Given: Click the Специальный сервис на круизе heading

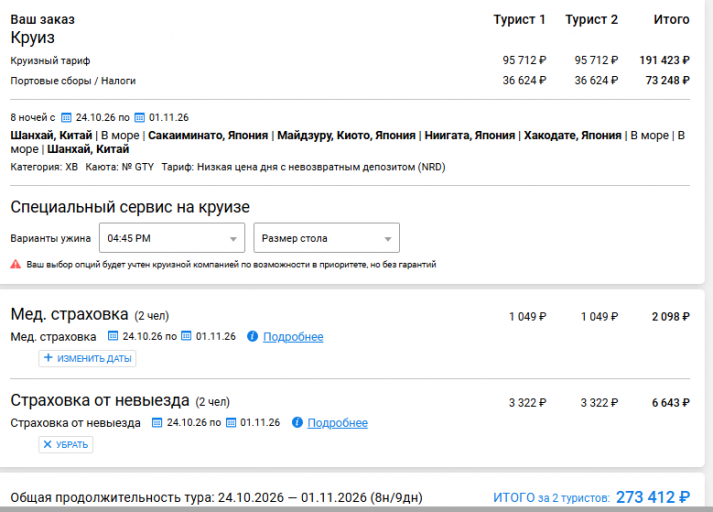Looking at the screenshot, I should 130,207.
